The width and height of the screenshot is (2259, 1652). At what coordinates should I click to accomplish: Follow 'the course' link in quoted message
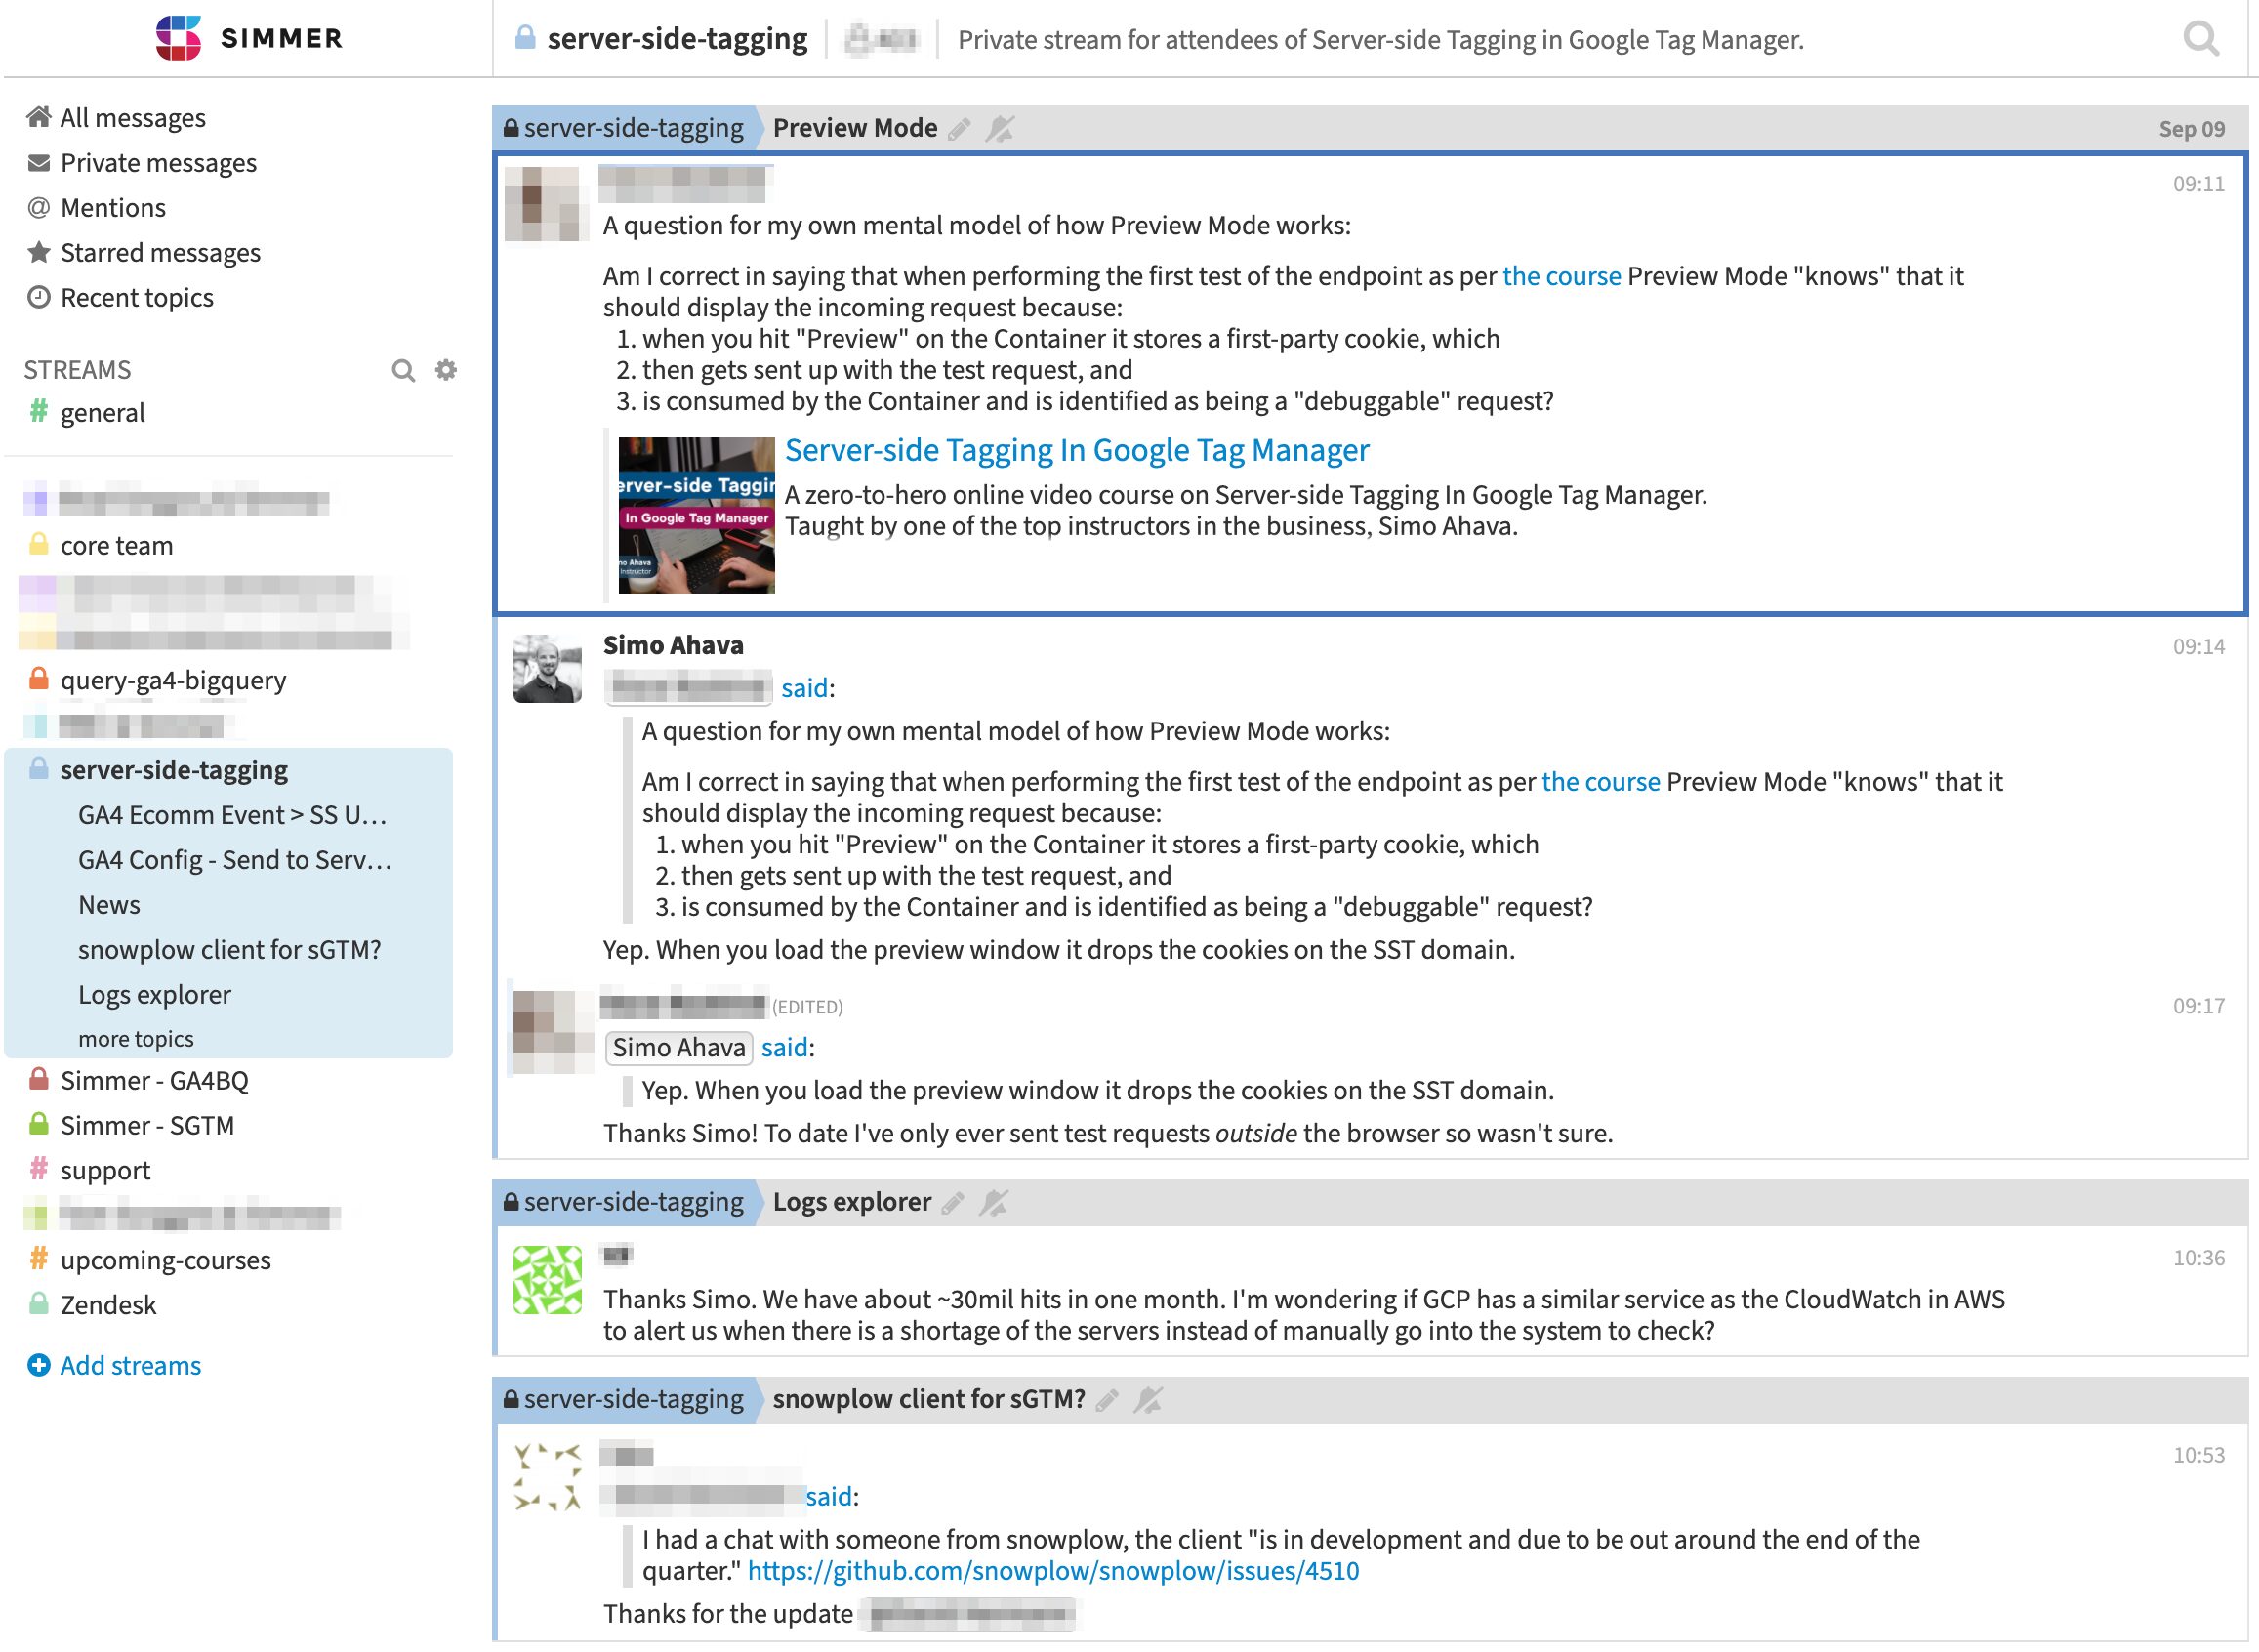1600,783
